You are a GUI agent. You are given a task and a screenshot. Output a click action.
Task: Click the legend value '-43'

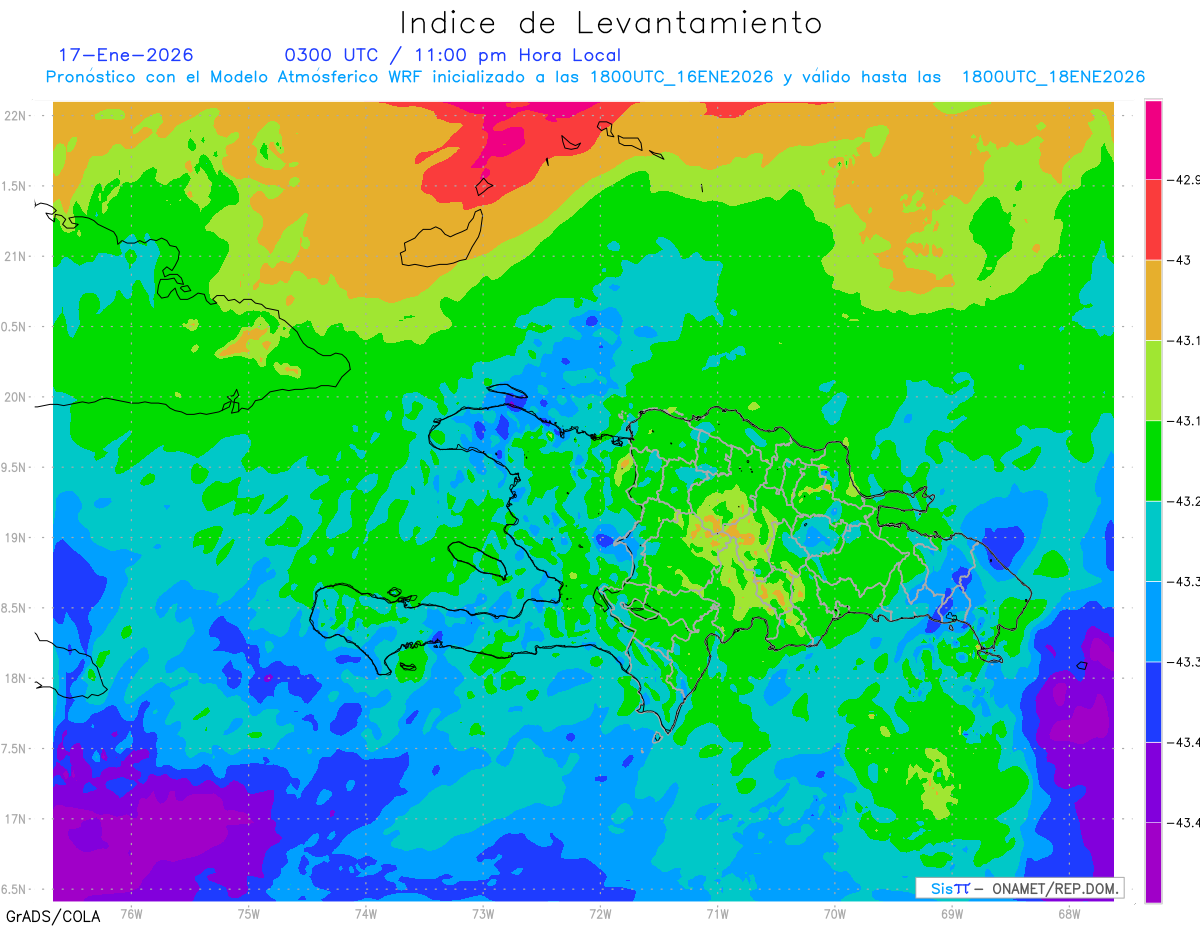click(1178, 260)
